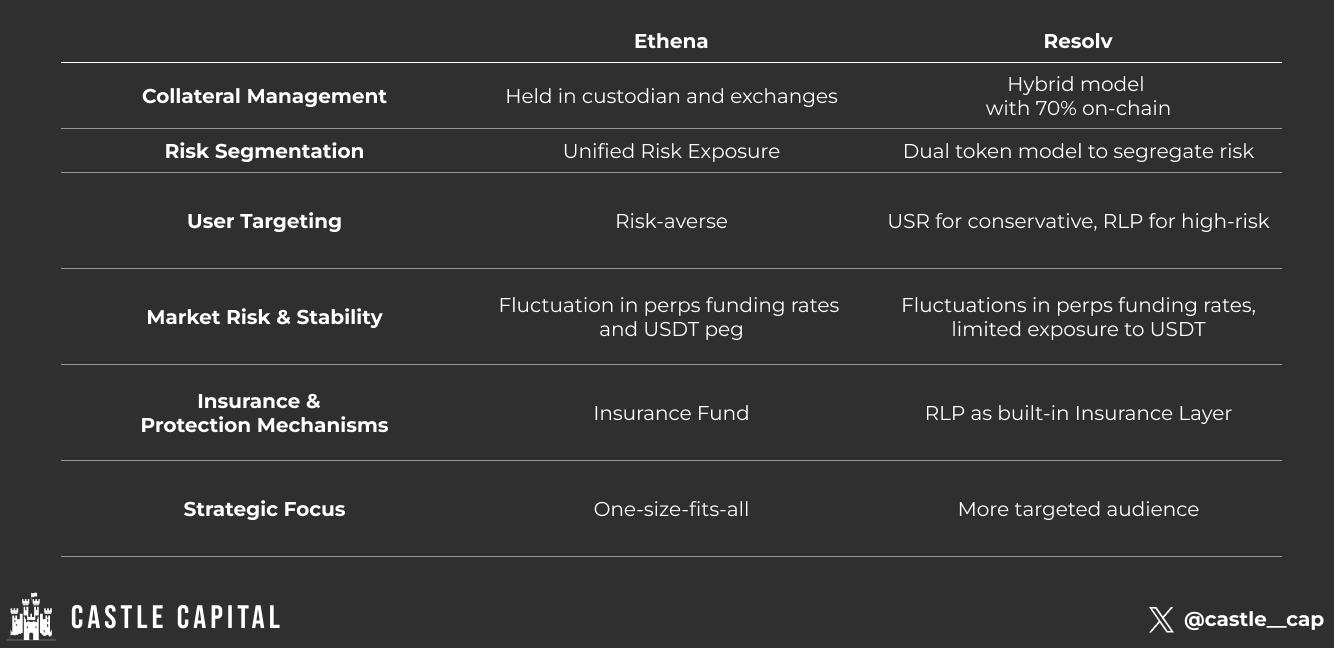Click the Collateral Management row label
Image resolution: width=1334 pixels, height=648 pixels.
[x=264, y=96]
